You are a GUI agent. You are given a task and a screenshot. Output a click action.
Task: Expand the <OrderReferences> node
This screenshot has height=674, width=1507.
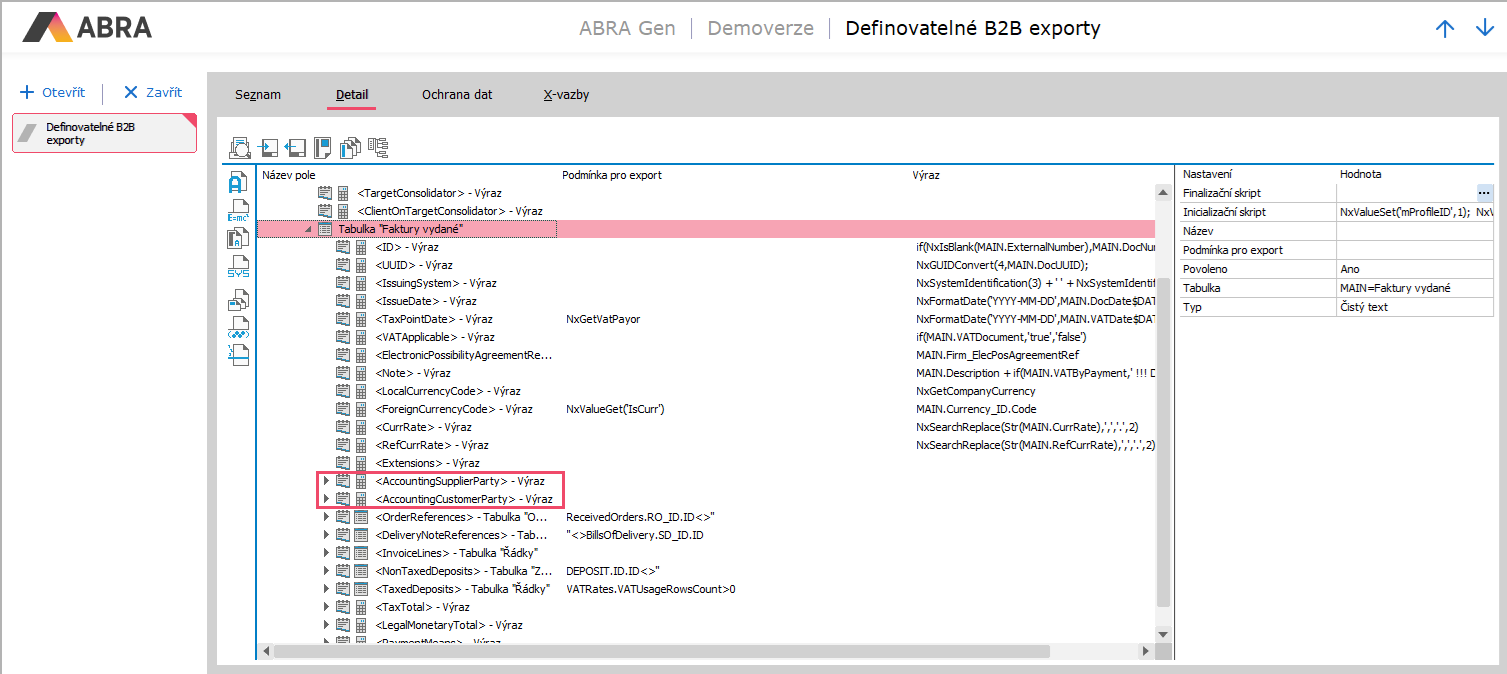click(x=326, y=517)
